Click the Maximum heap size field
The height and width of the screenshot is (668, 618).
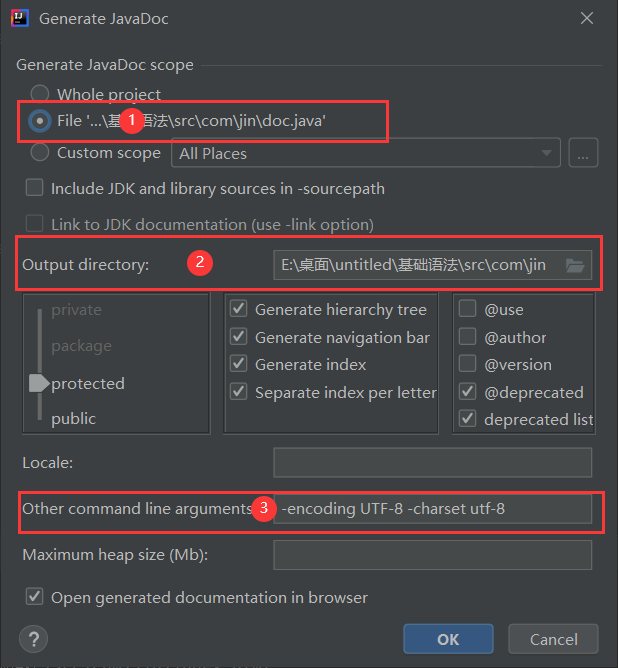[432, 554]
